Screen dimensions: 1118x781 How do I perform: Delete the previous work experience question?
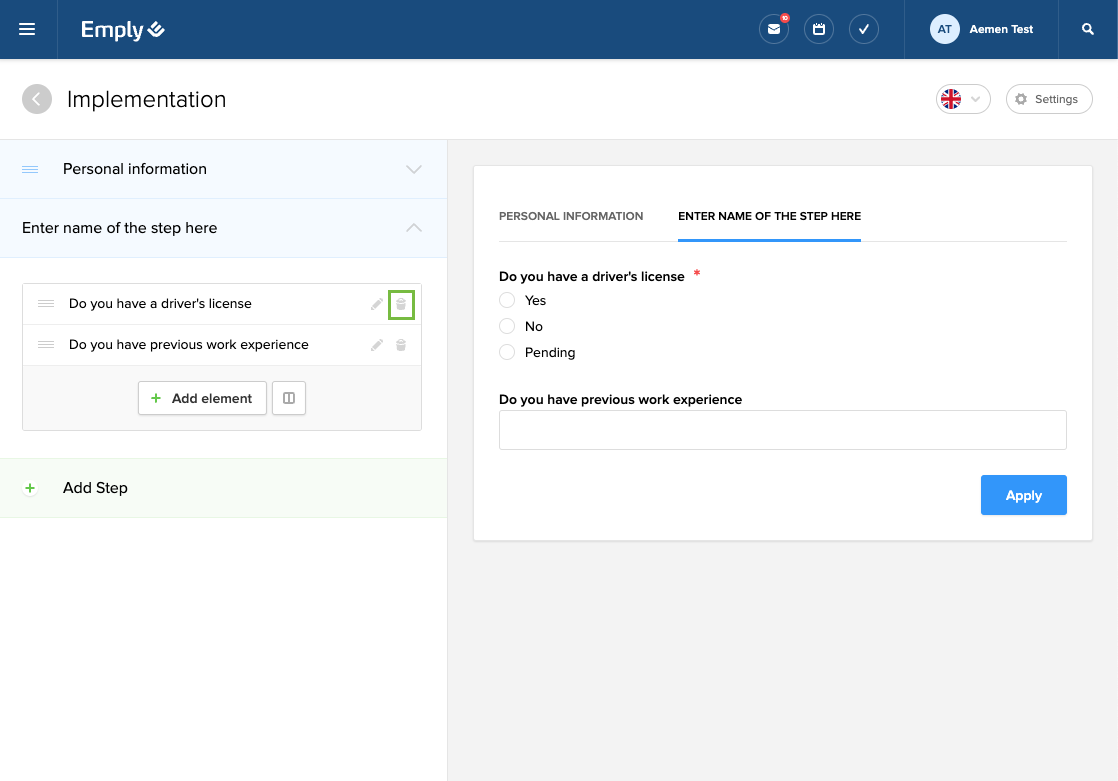(x=401, y=345)
